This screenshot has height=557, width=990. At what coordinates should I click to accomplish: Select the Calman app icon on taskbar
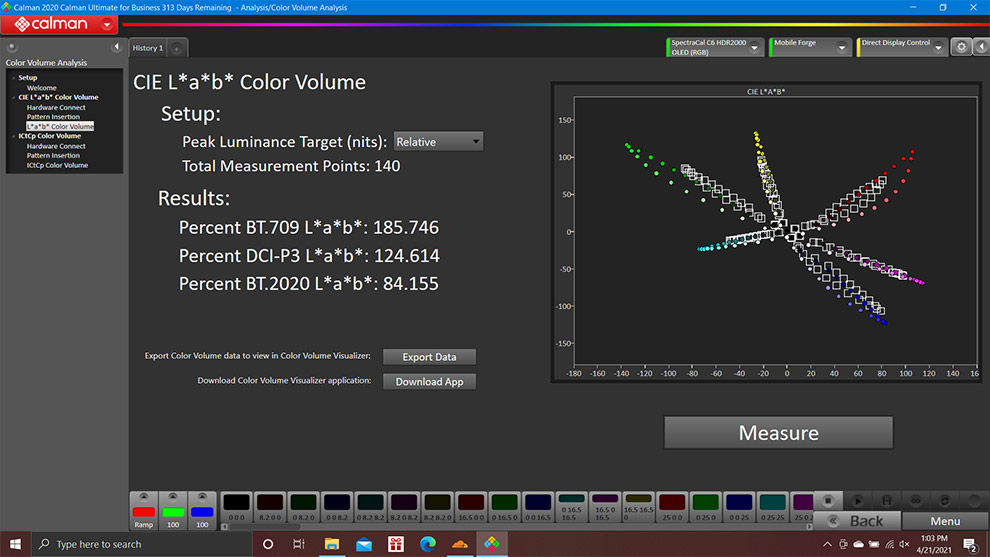coord(492,544)
